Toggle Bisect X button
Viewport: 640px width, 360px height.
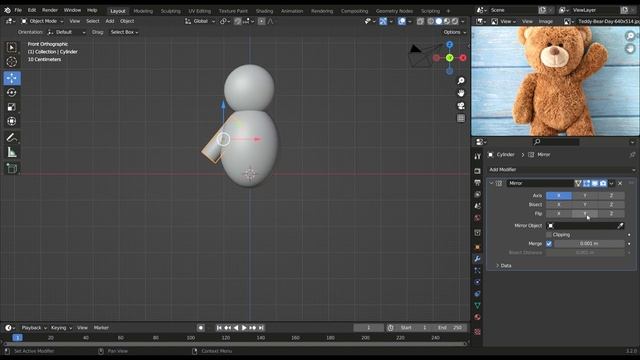point(559,205)
